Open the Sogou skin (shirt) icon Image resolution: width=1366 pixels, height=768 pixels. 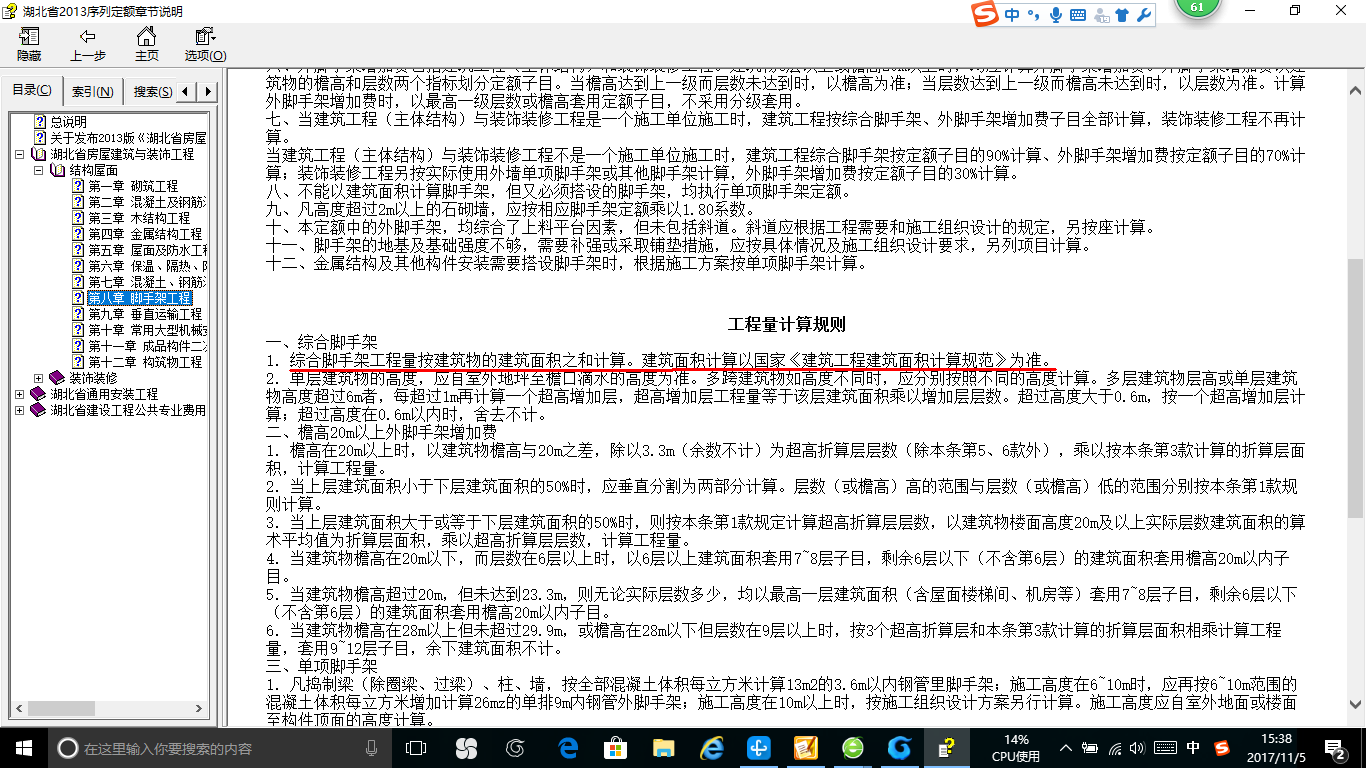click(x=1121, y=15)
